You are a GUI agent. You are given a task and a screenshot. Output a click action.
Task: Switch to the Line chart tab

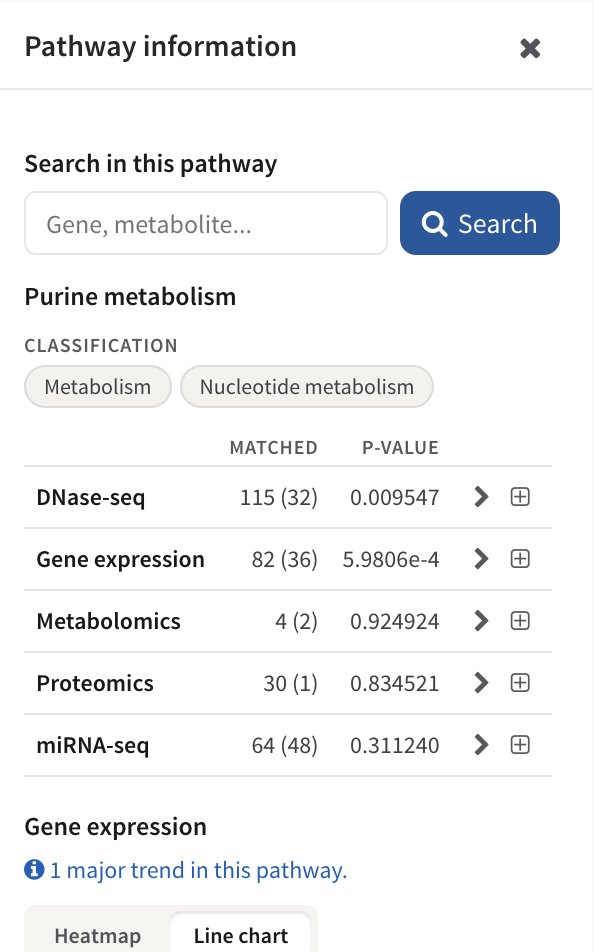click(241, 935)
